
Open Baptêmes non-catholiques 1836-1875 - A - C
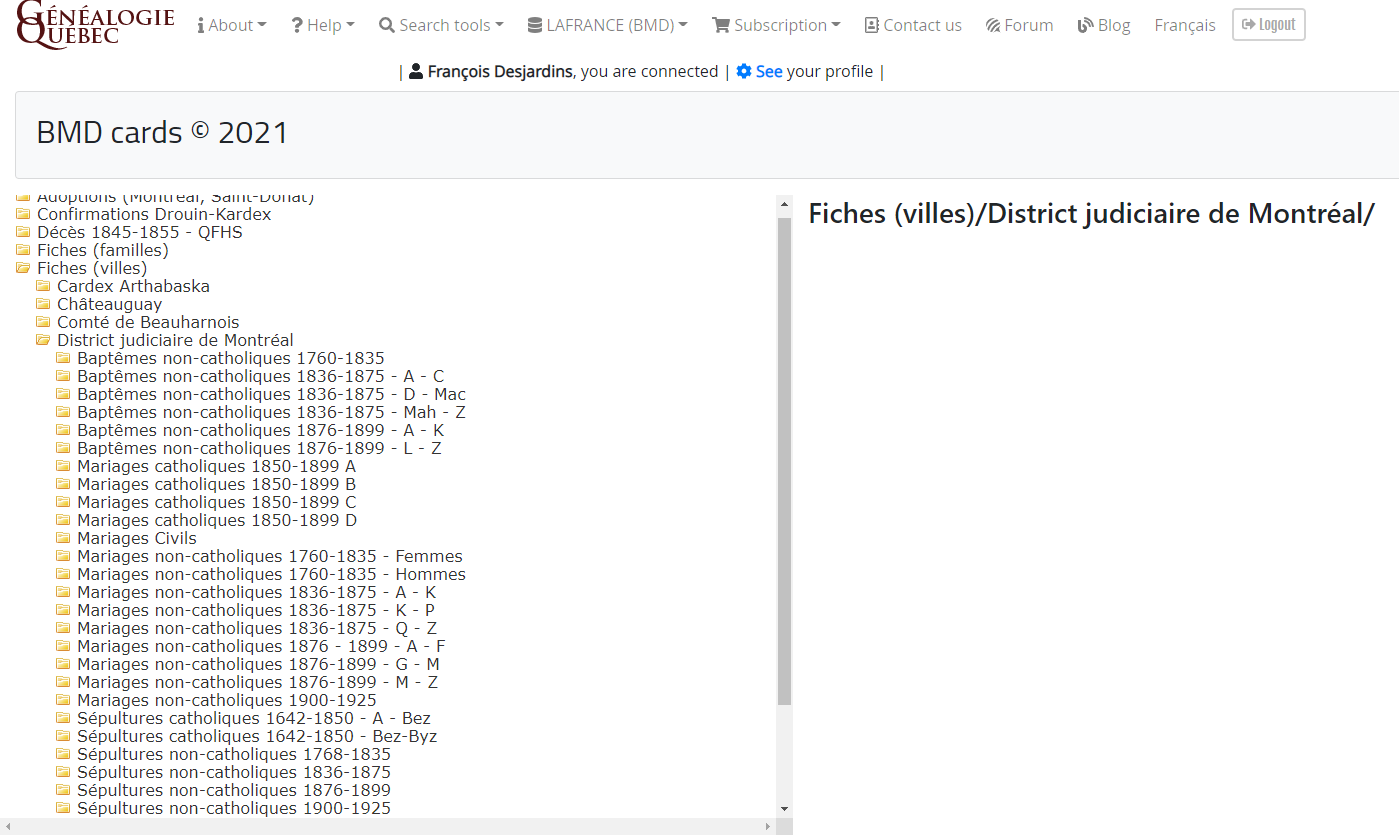coord(260,376)
